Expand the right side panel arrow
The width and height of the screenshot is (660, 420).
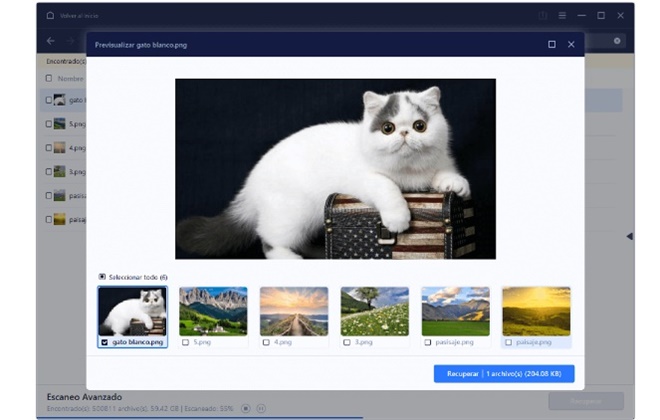(629, 236)
